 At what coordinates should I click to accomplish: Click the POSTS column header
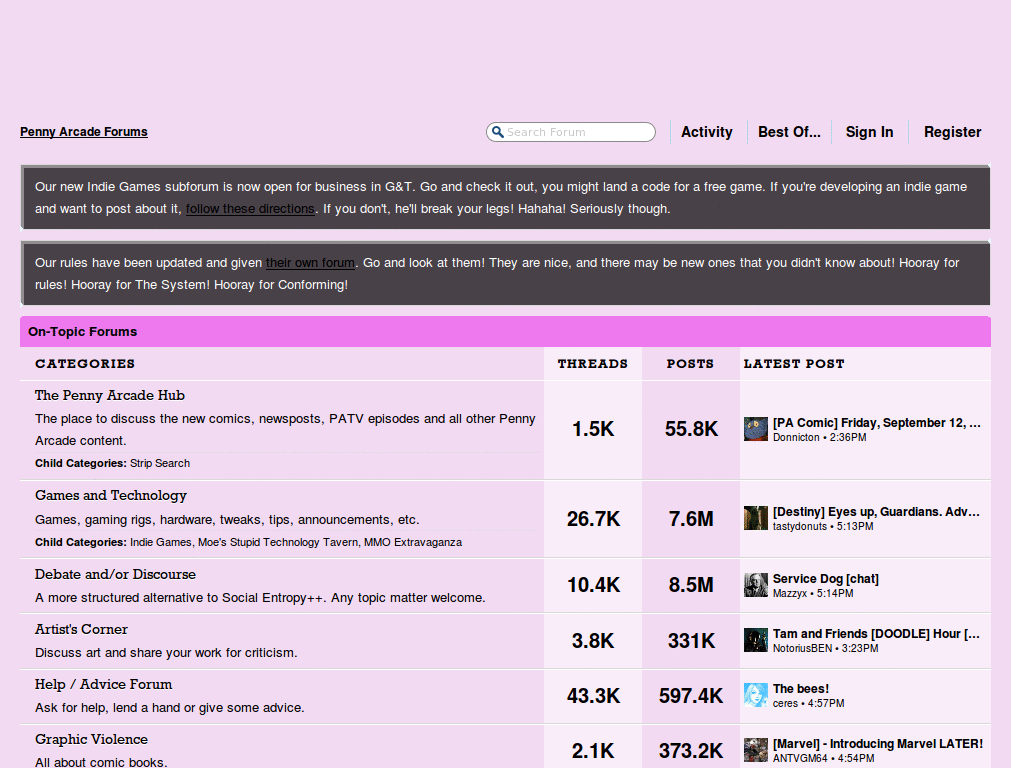[x=690, y=364]
